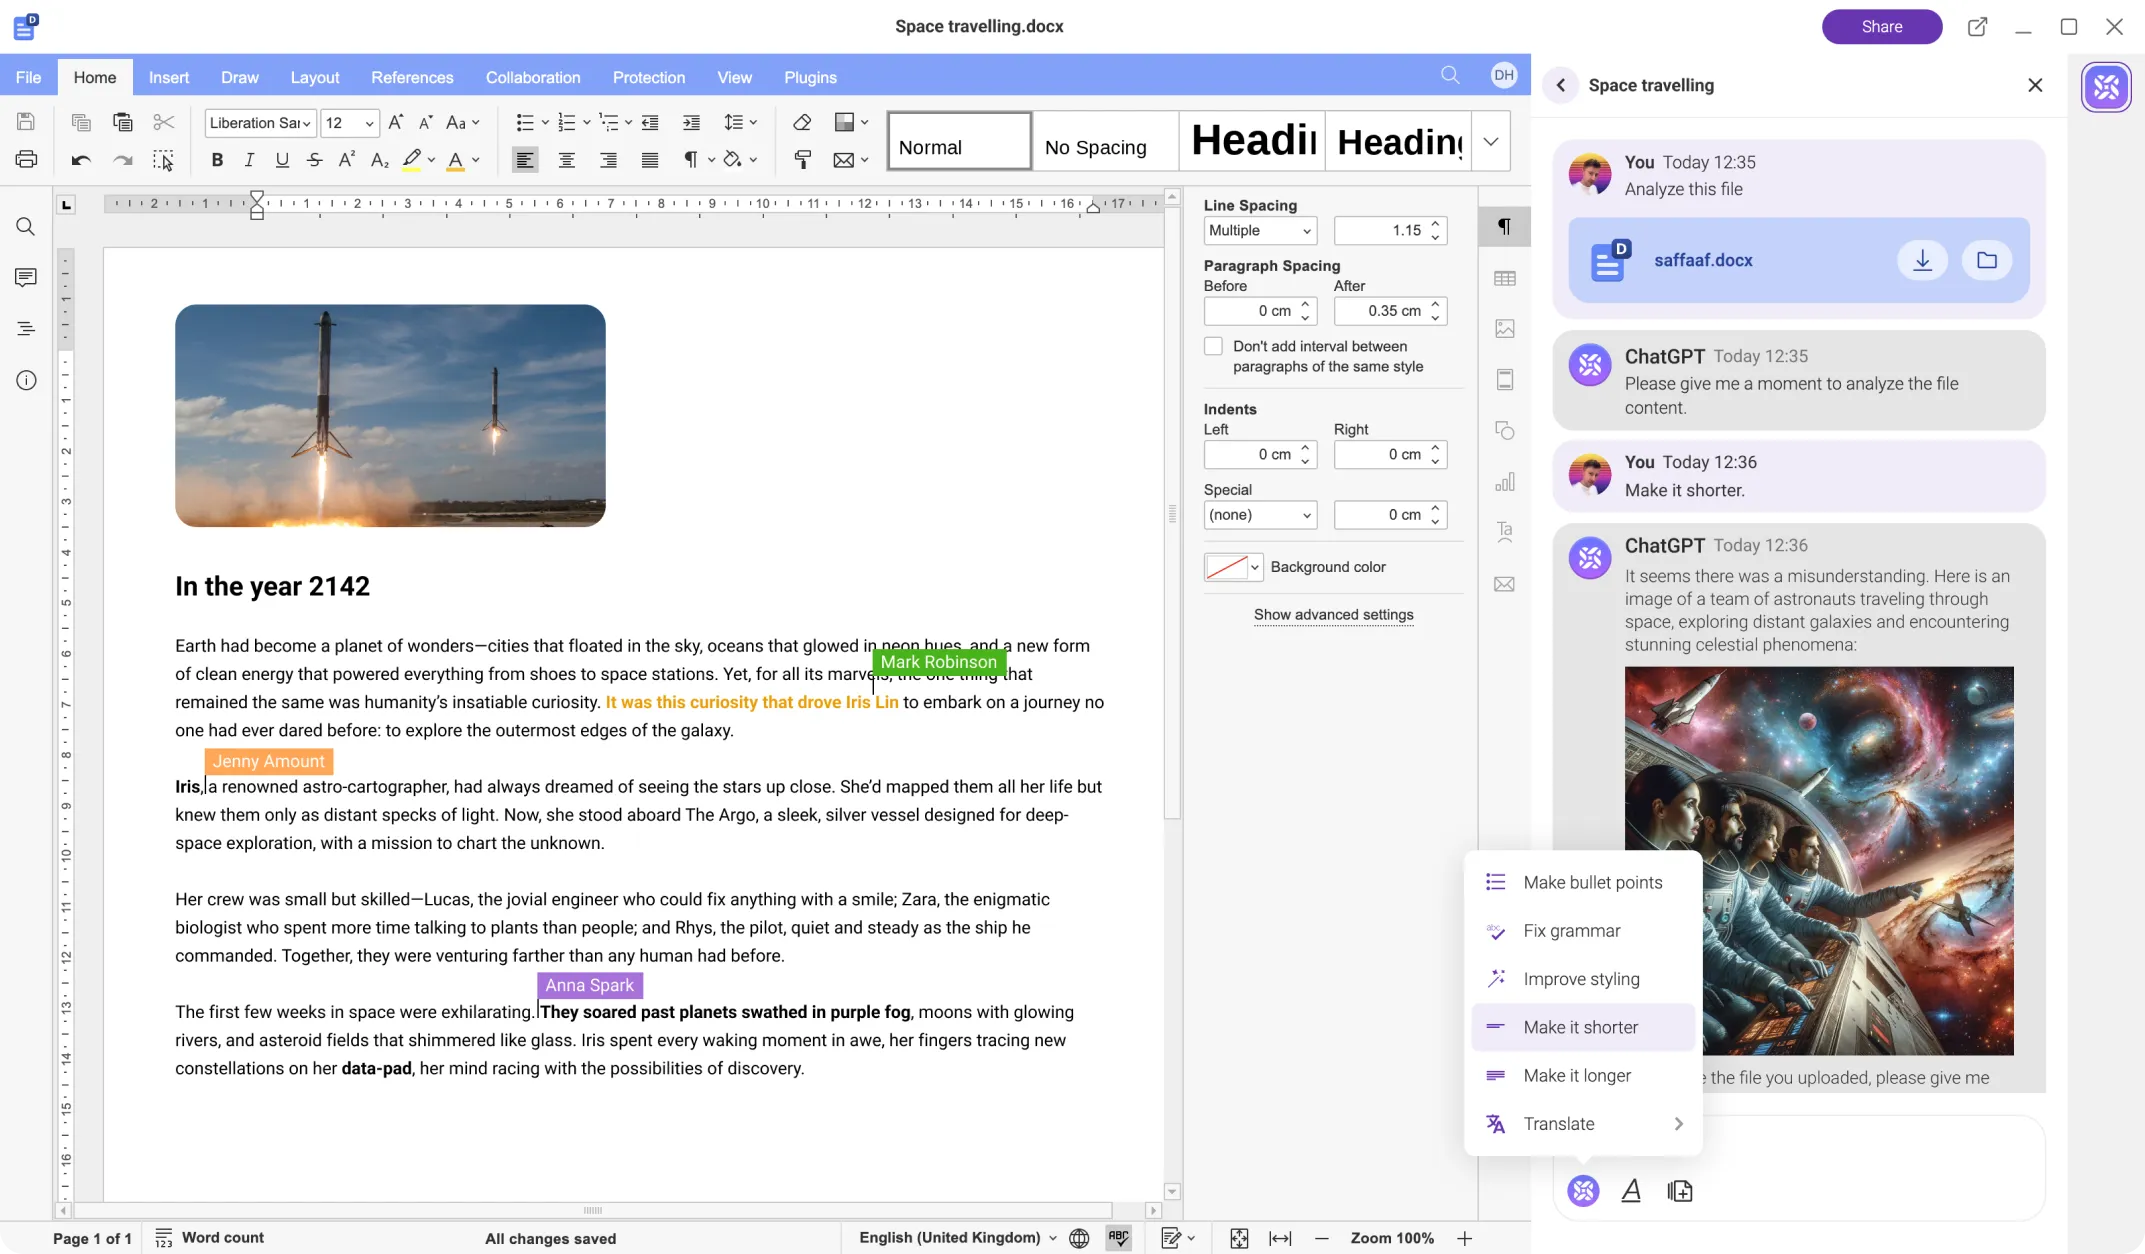Open the Comments panel in left sidebar

[x=25, y=277]
